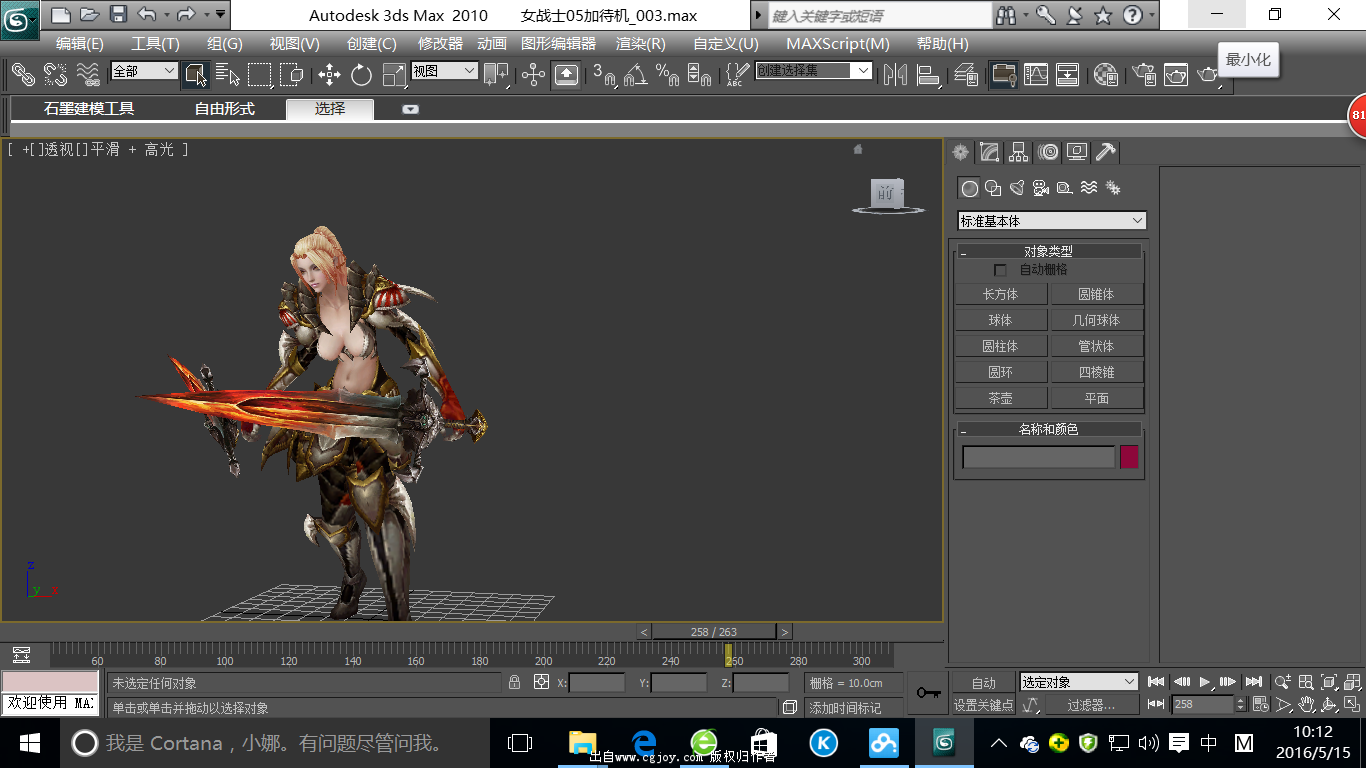Image resolution: width=1366 pixels, height=768 pixels.
Task: Open the Material Editor icon
Action: tap(1106, 74)
